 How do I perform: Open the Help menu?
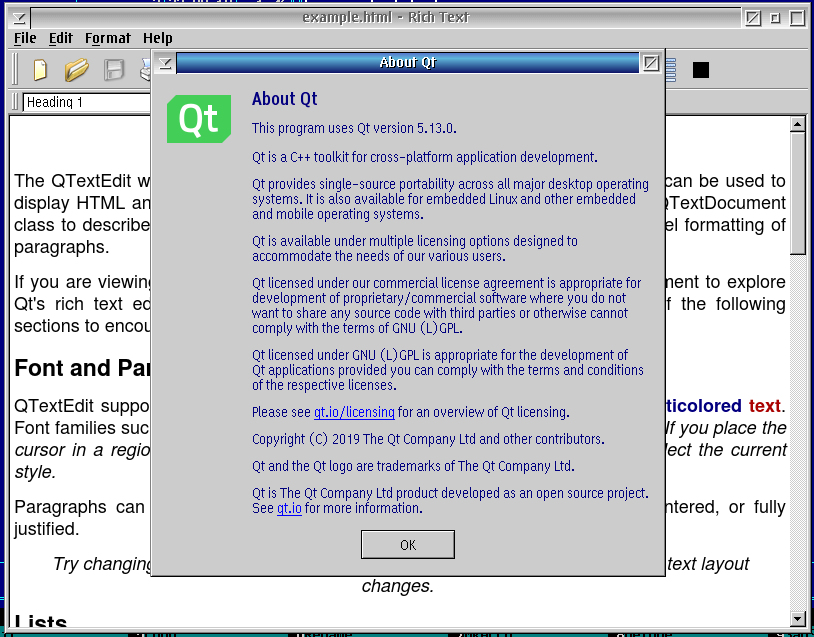click(x=158, y=38)
